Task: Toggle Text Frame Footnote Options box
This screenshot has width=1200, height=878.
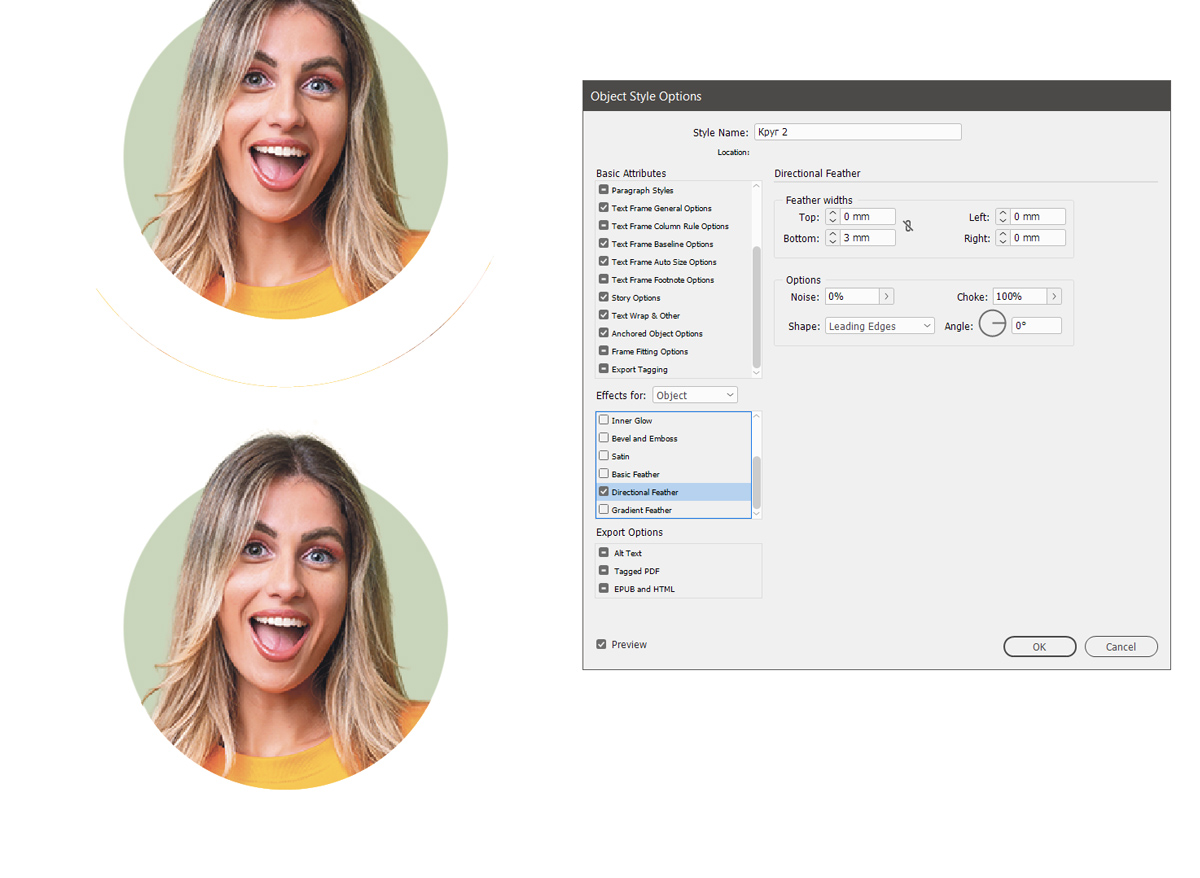Action: [604, 280]
